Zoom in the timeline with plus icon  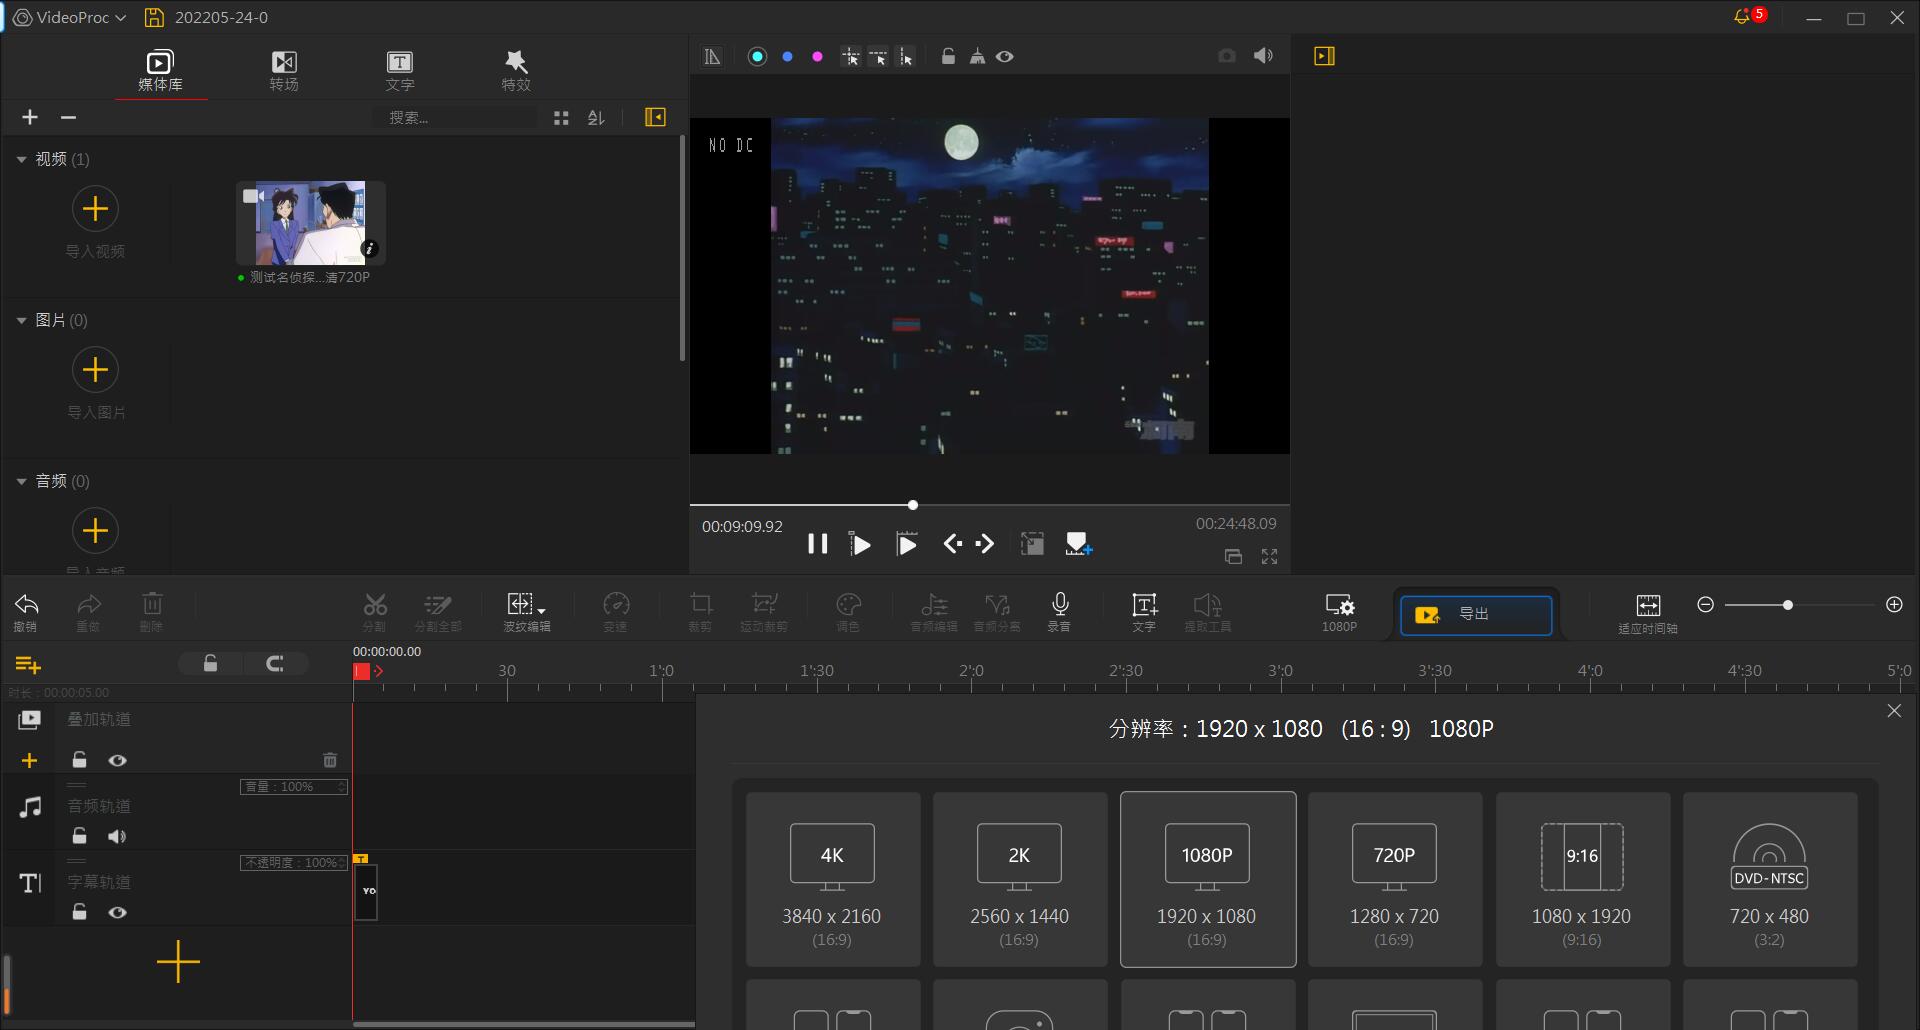[x=1894, y=605]
